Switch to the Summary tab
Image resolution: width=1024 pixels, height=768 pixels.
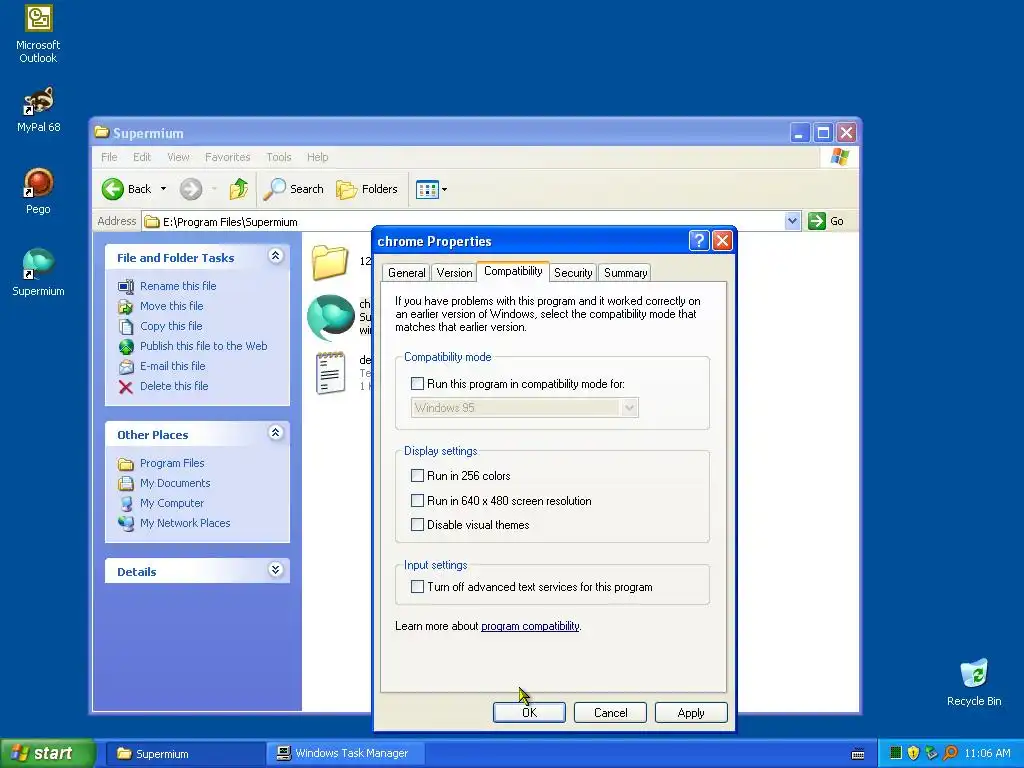pos(625,273)
